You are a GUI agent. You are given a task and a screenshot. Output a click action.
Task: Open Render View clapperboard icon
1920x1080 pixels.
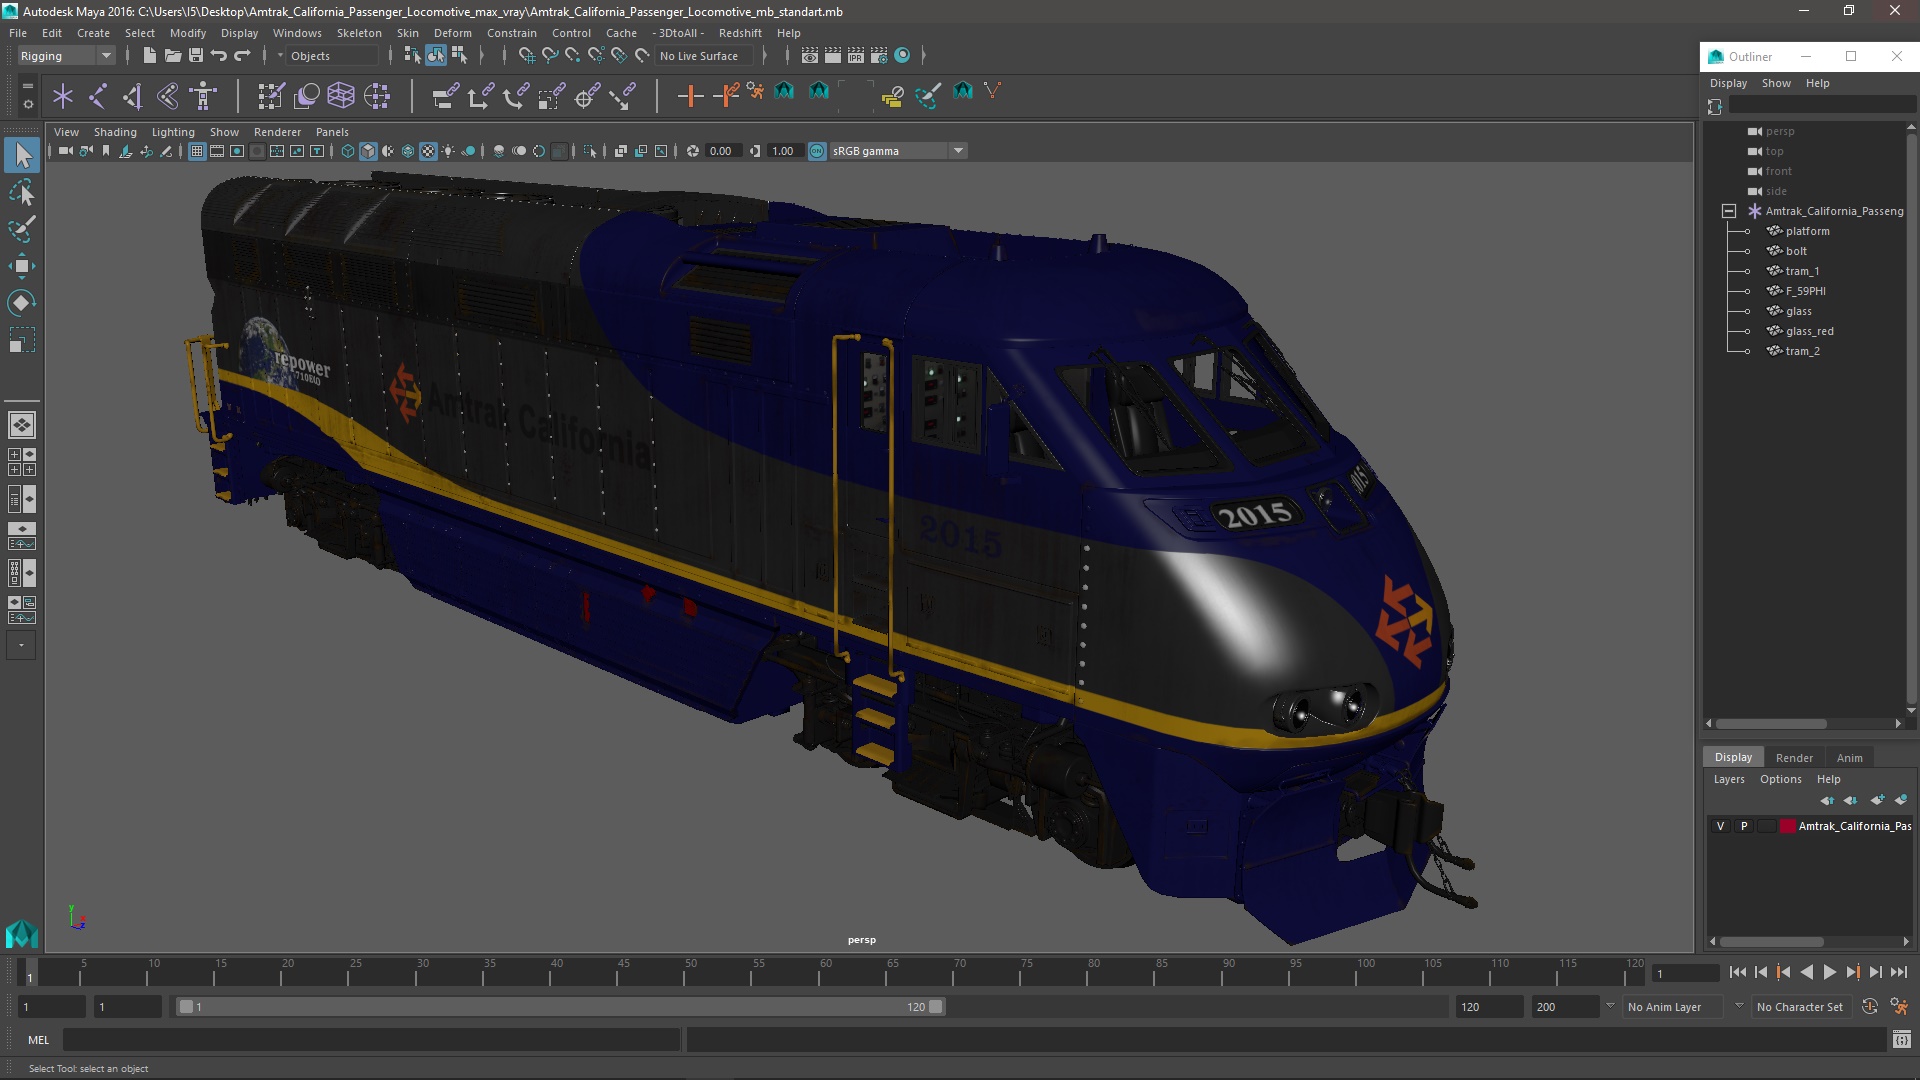click(x=810, y=56)
